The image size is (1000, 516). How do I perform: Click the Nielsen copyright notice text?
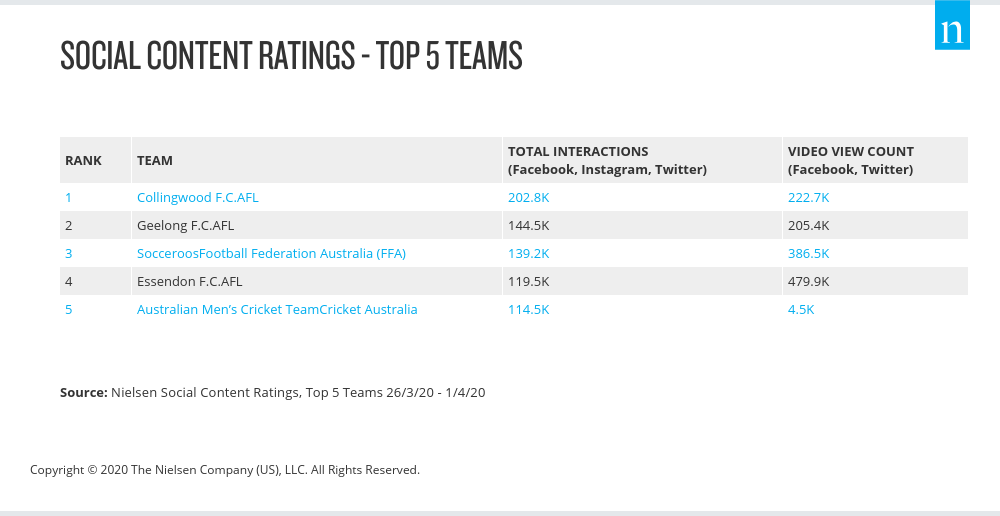pyautogui.click(x=224, y=470)
